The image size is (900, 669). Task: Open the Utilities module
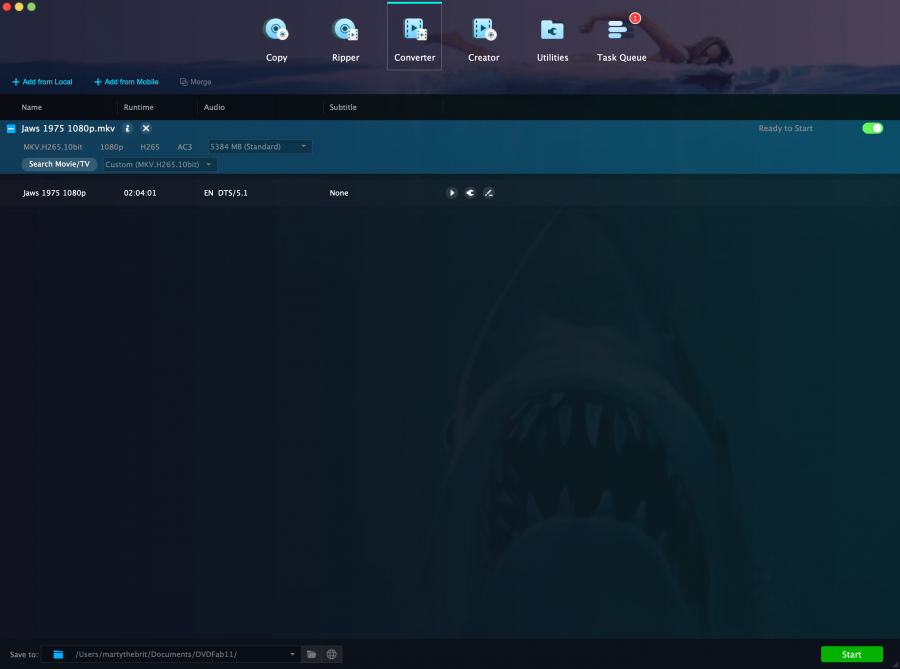click(552, 40)
